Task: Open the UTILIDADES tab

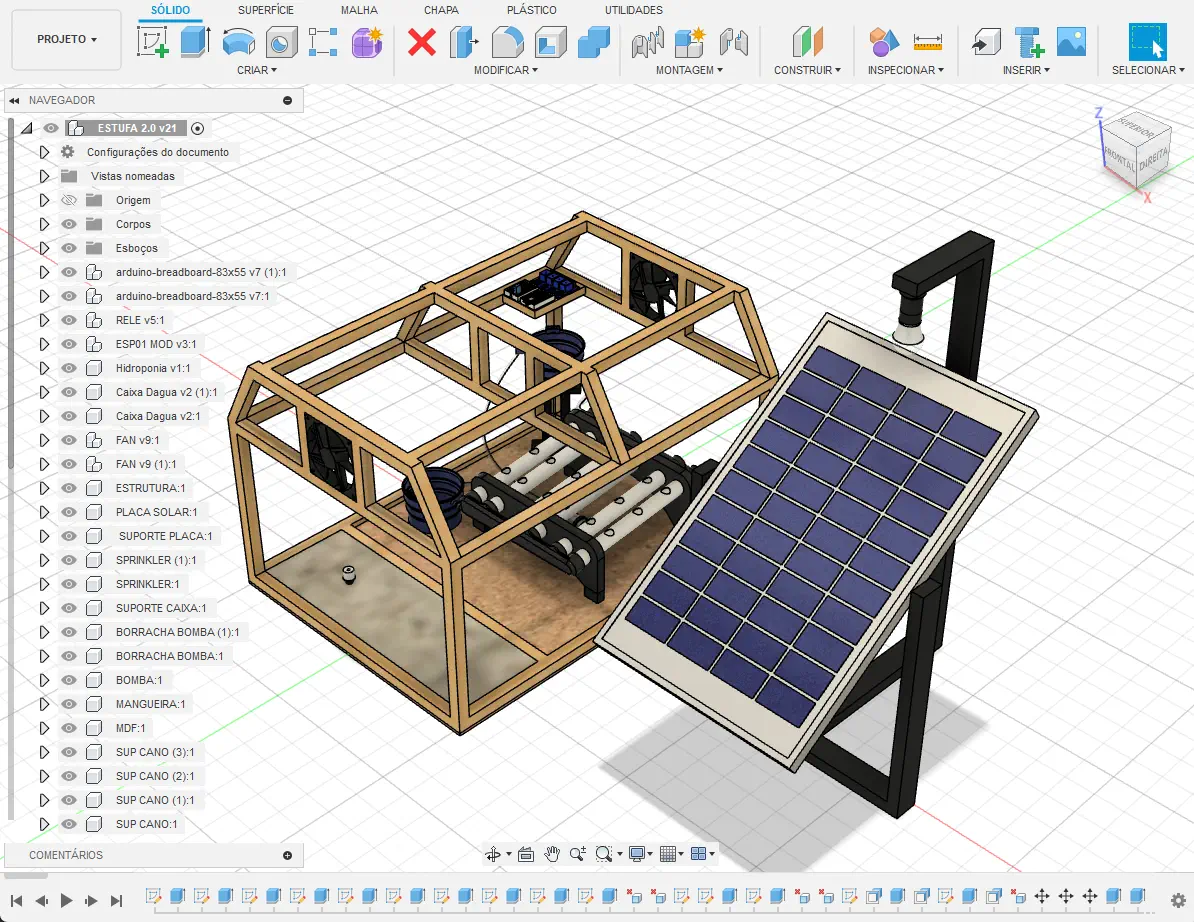Action: point(633,10)
